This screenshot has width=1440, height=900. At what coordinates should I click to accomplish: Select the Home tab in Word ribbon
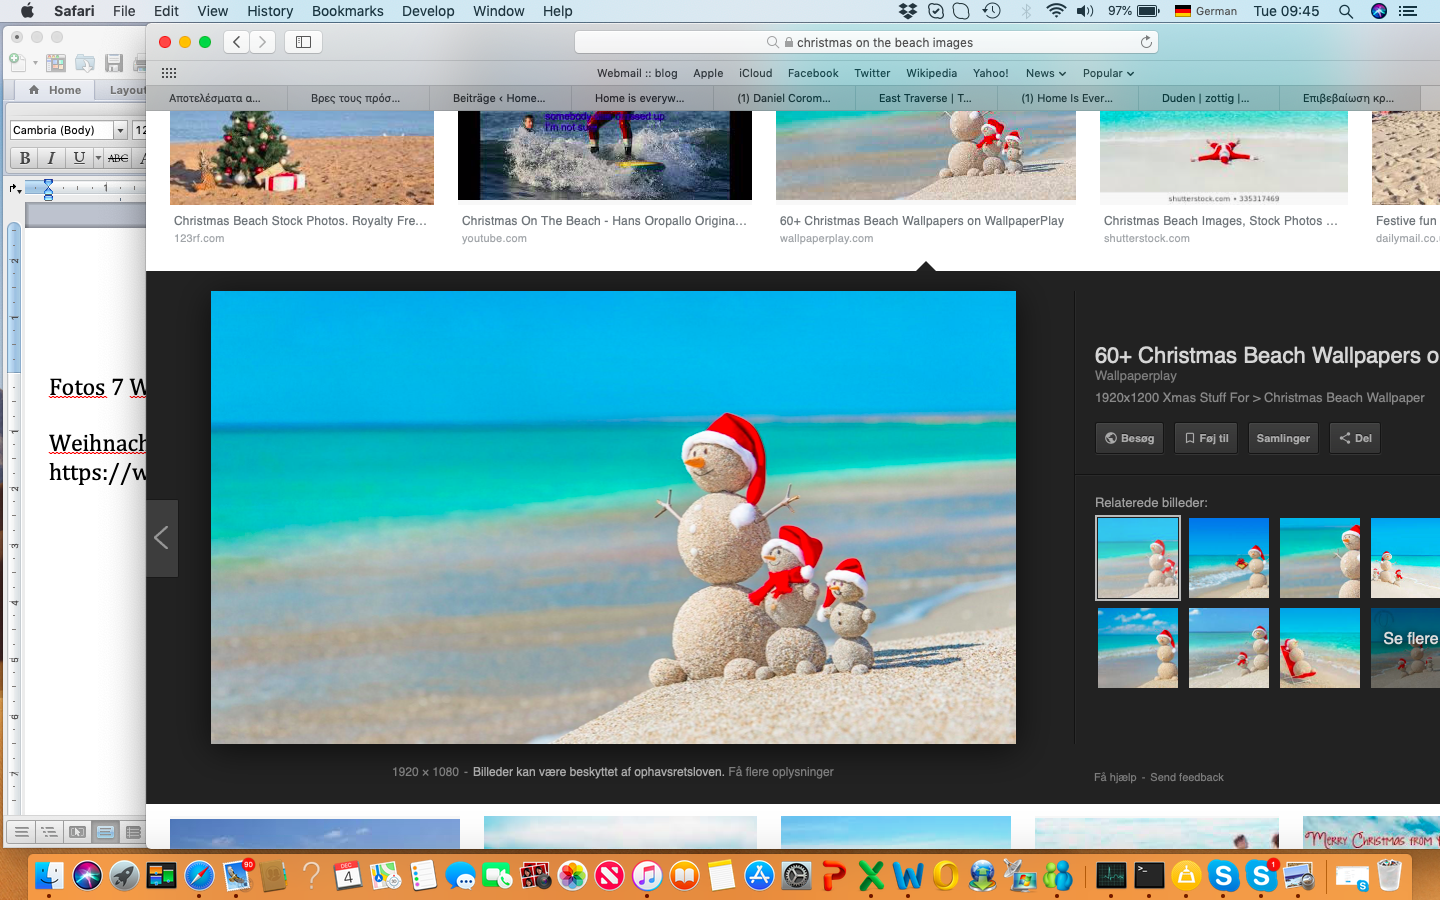(x=55, y=90)
